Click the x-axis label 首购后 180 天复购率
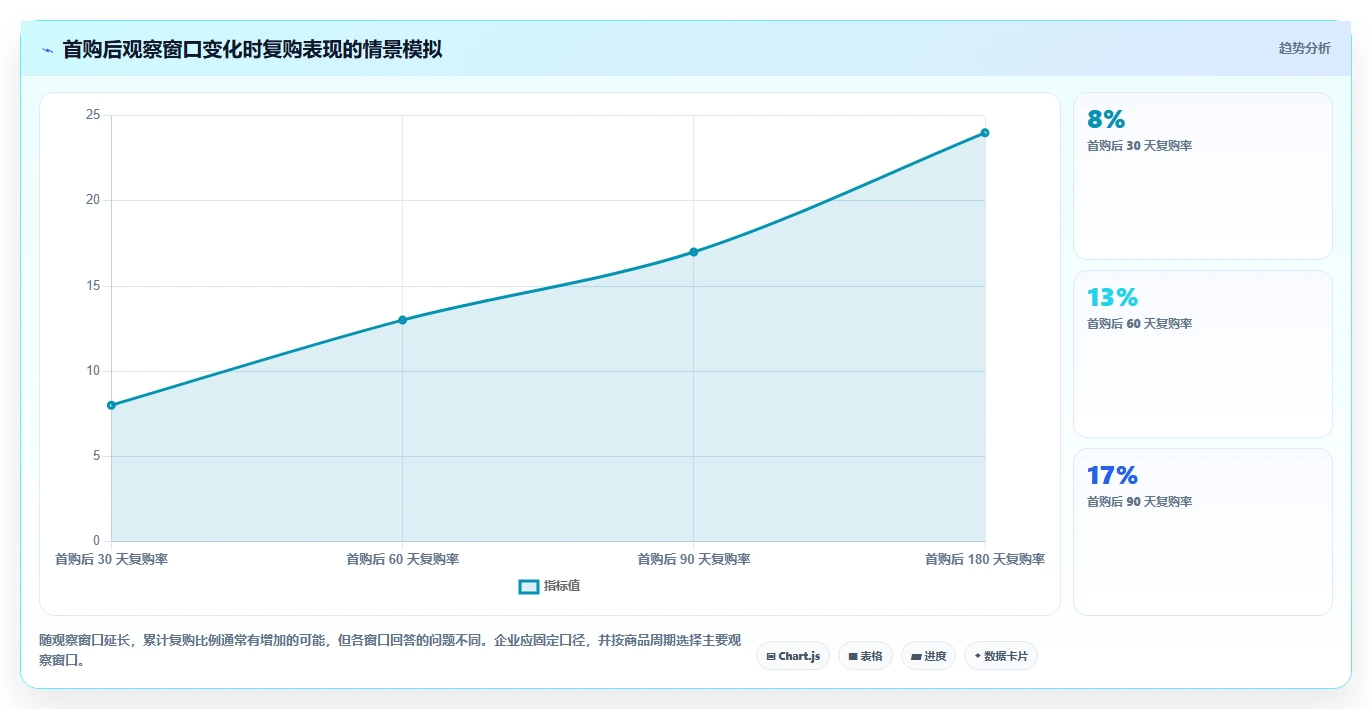1372x709 pixels. click(x=985, y=559)
